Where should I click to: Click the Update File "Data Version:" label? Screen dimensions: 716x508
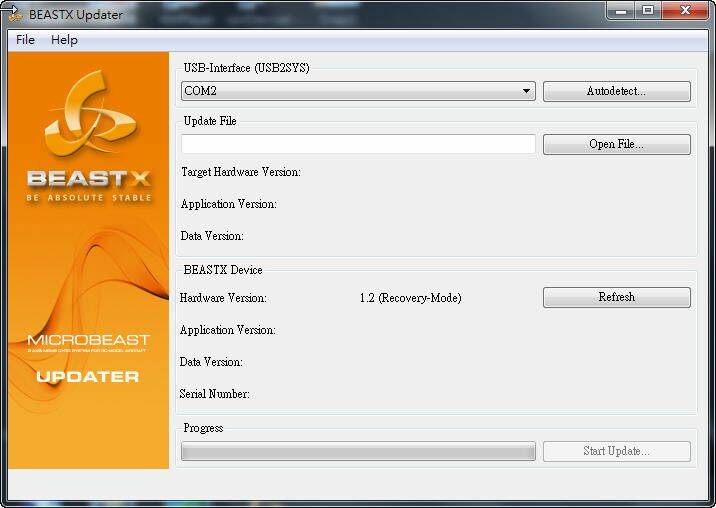(212, 236)
